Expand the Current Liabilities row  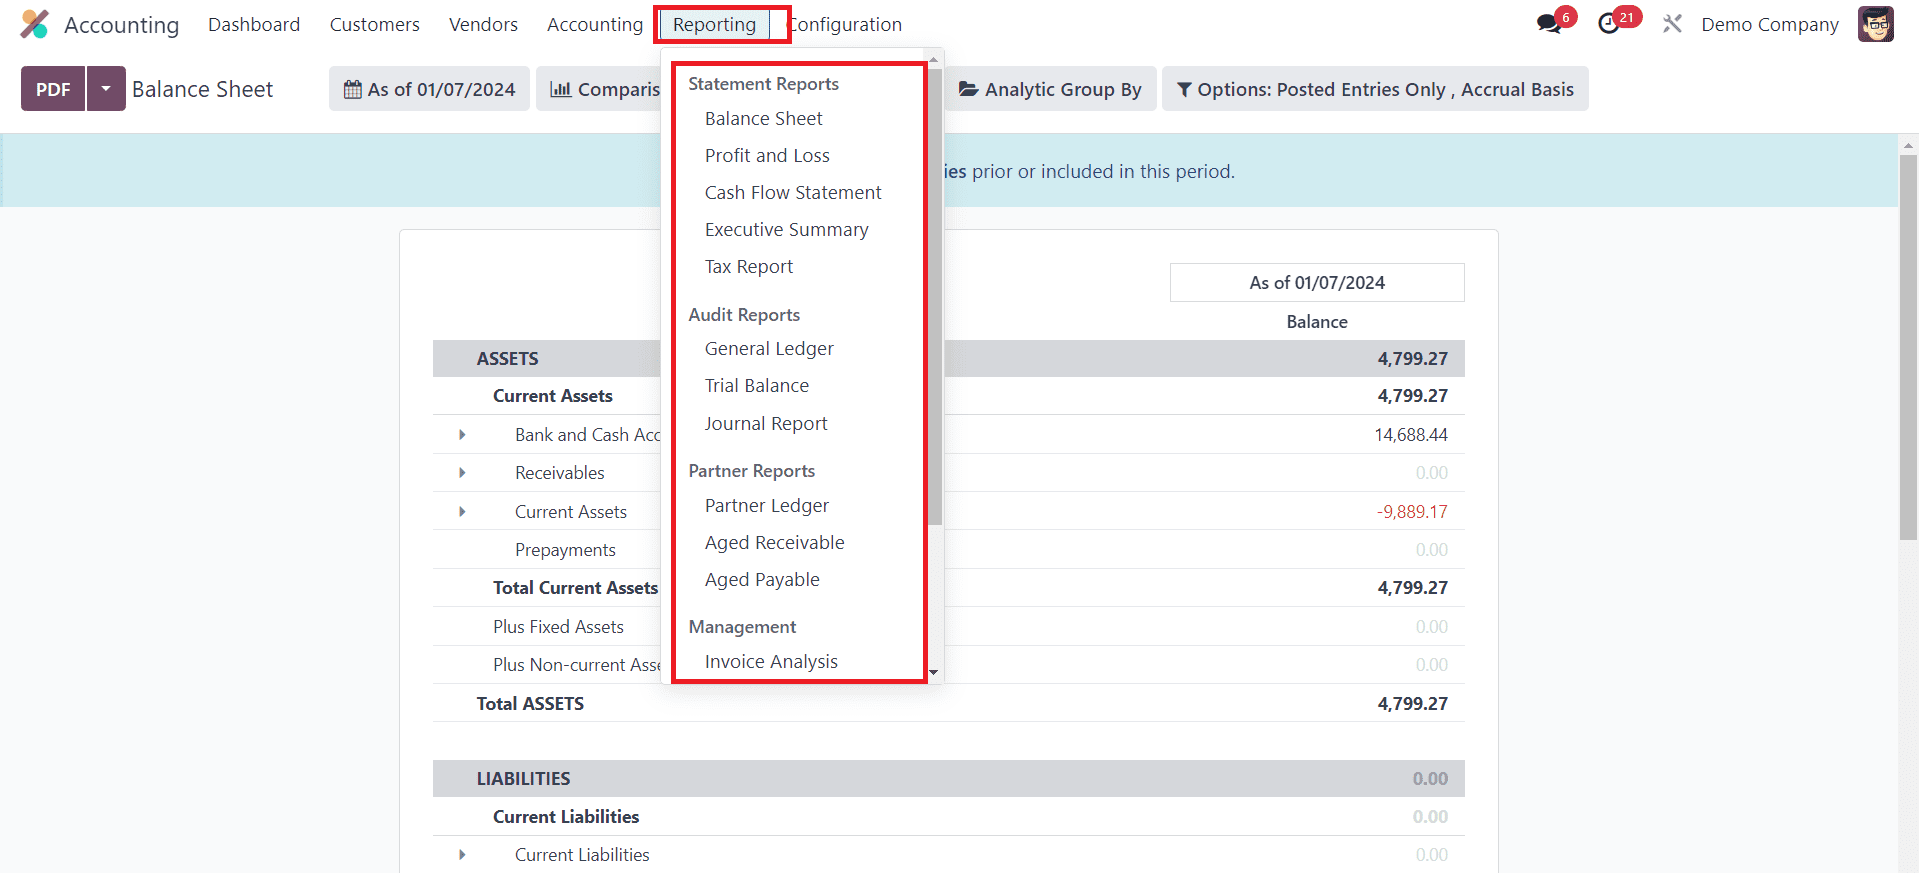click(x=462, y=855)
